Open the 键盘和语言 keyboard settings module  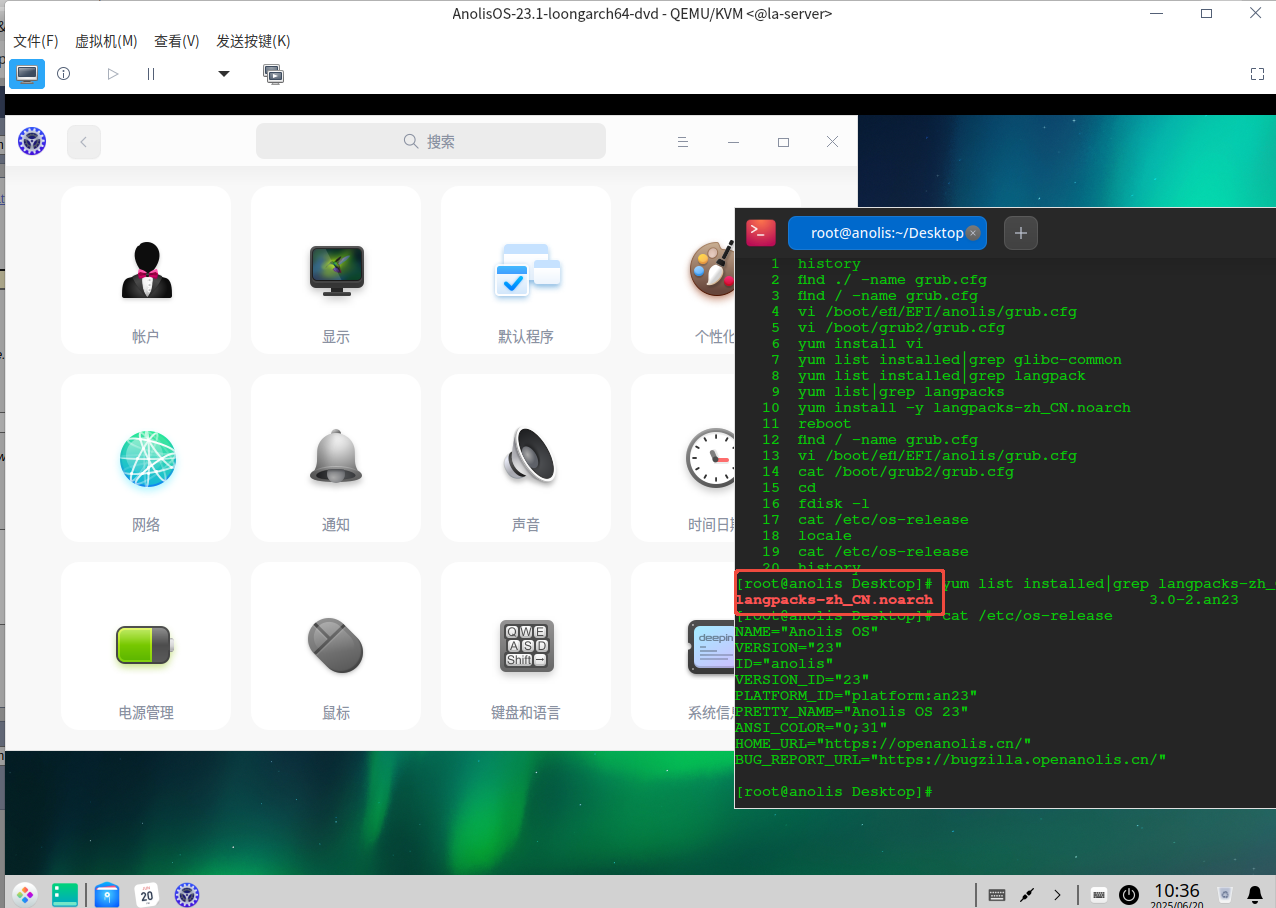click(526, 647)
